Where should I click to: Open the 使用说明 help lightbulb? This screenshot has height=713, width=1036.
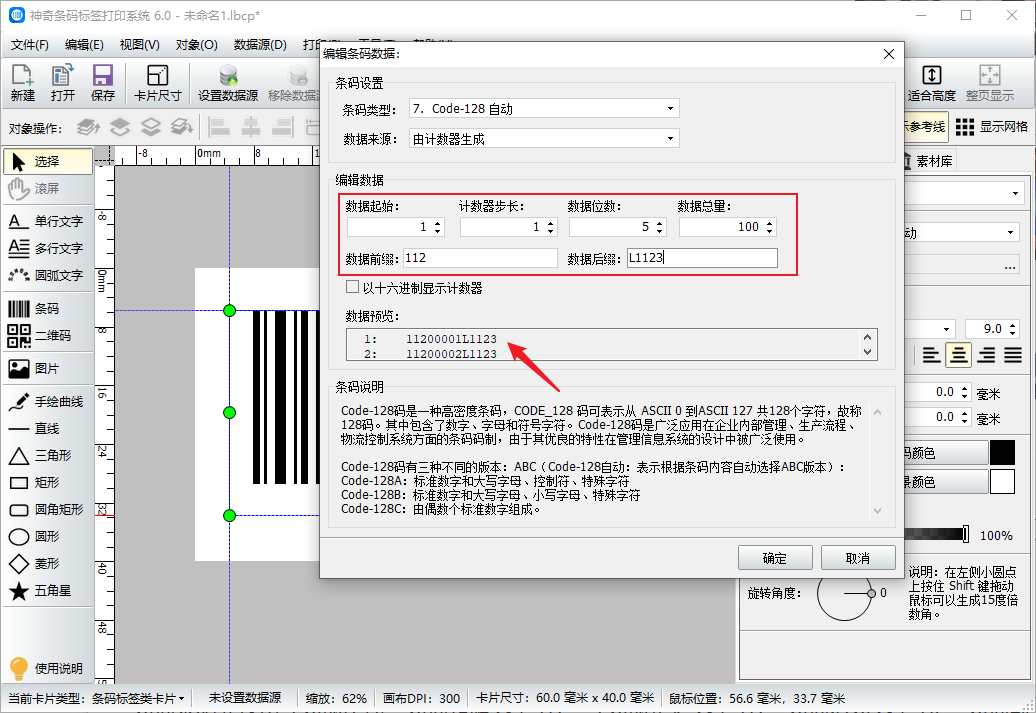pyautogui.click(x=46, y=668)
